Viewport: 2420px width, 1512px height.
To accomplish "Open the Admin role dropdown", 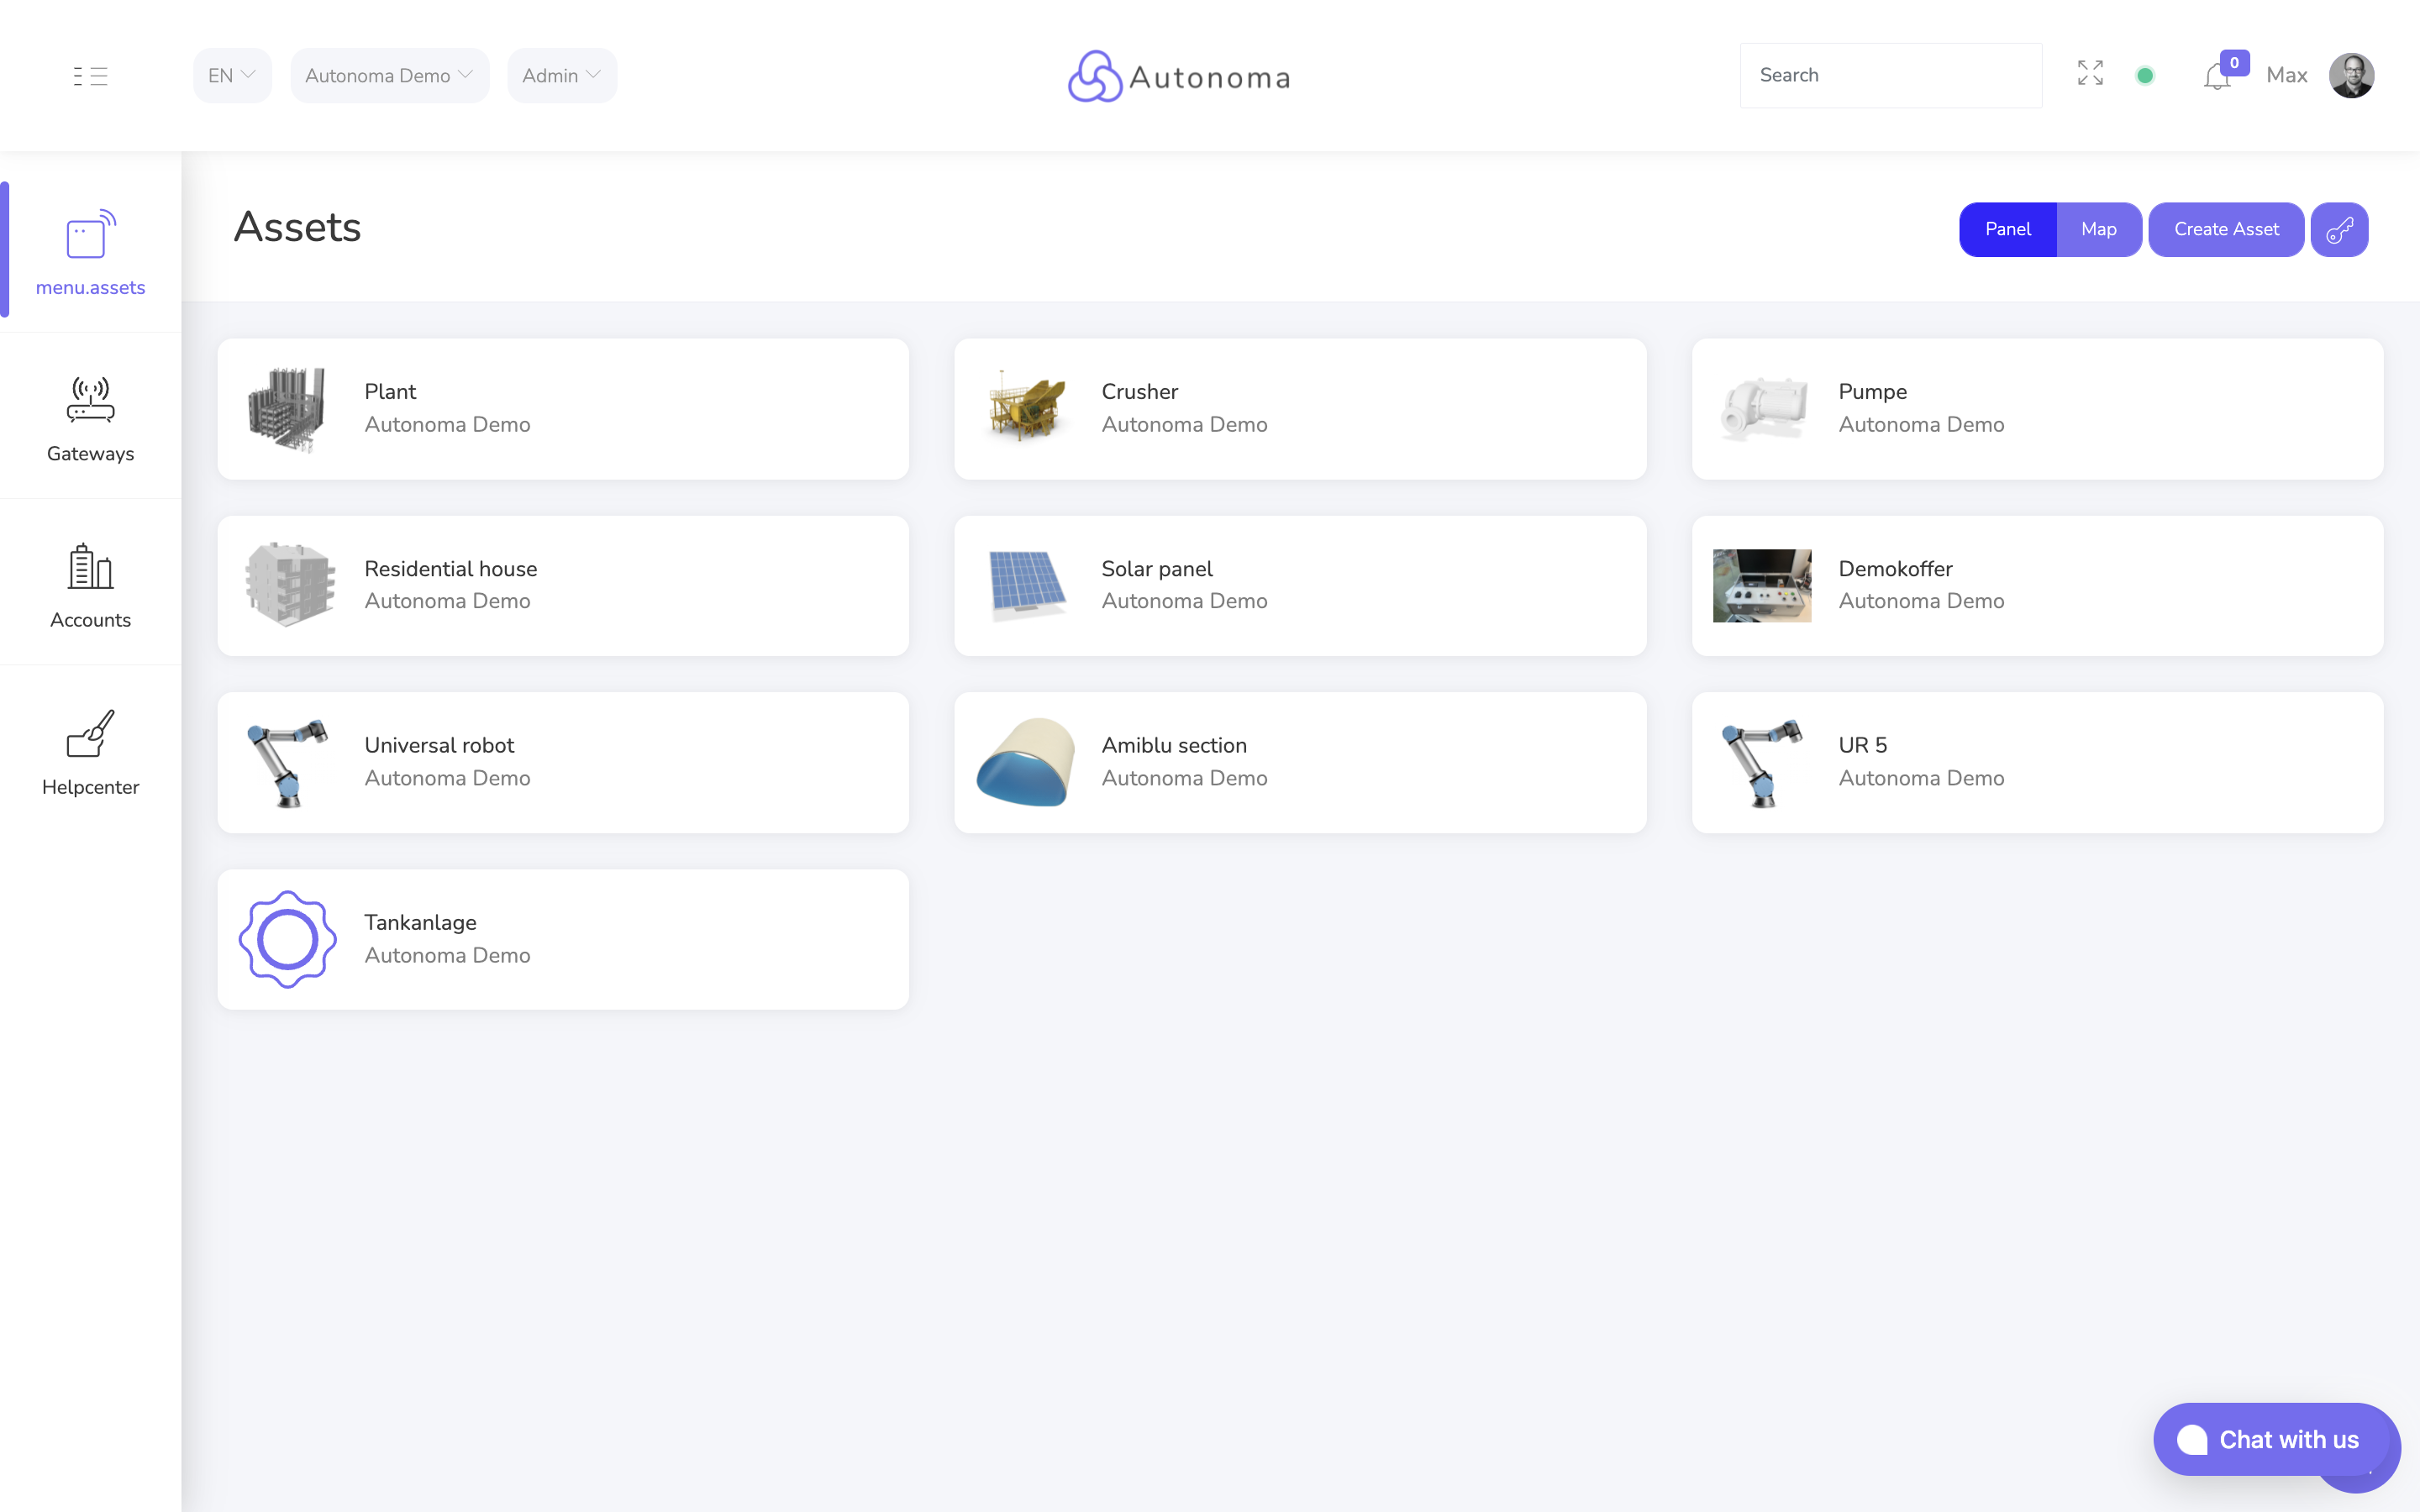I will click(561, 75).
